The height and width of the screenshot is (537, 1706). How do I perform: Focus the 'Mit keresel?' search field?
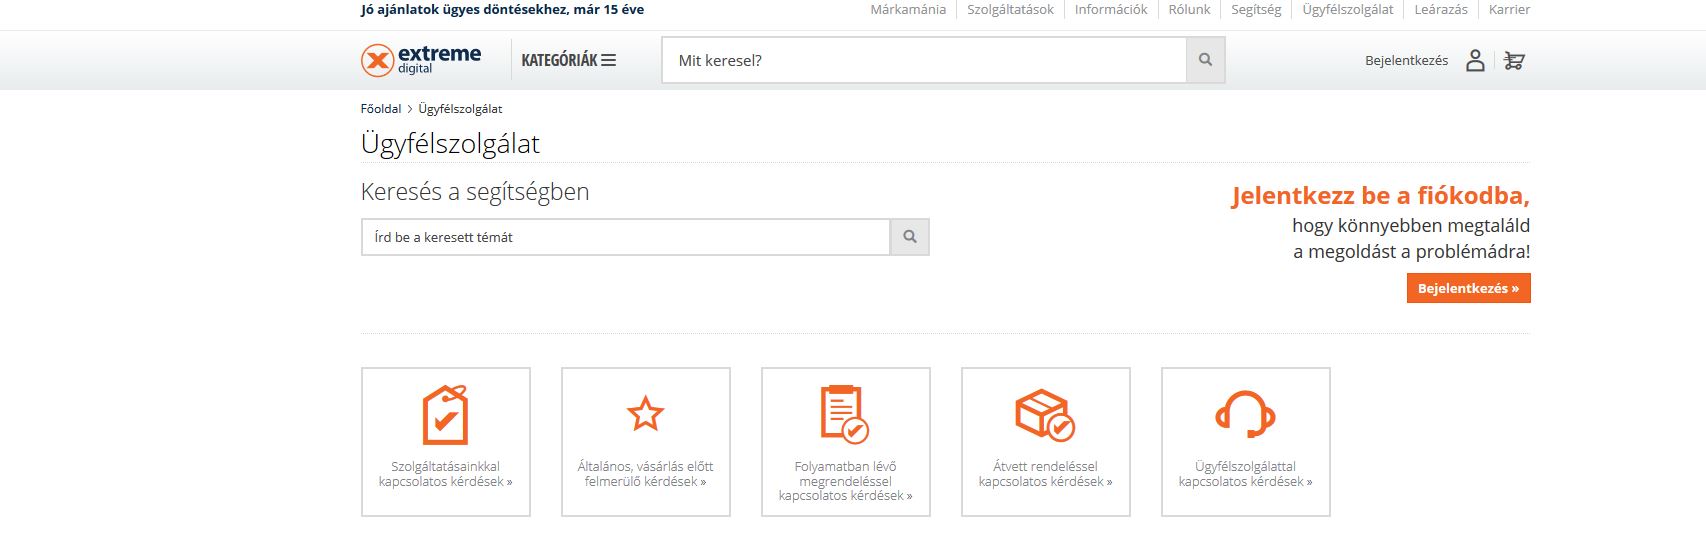923,60
